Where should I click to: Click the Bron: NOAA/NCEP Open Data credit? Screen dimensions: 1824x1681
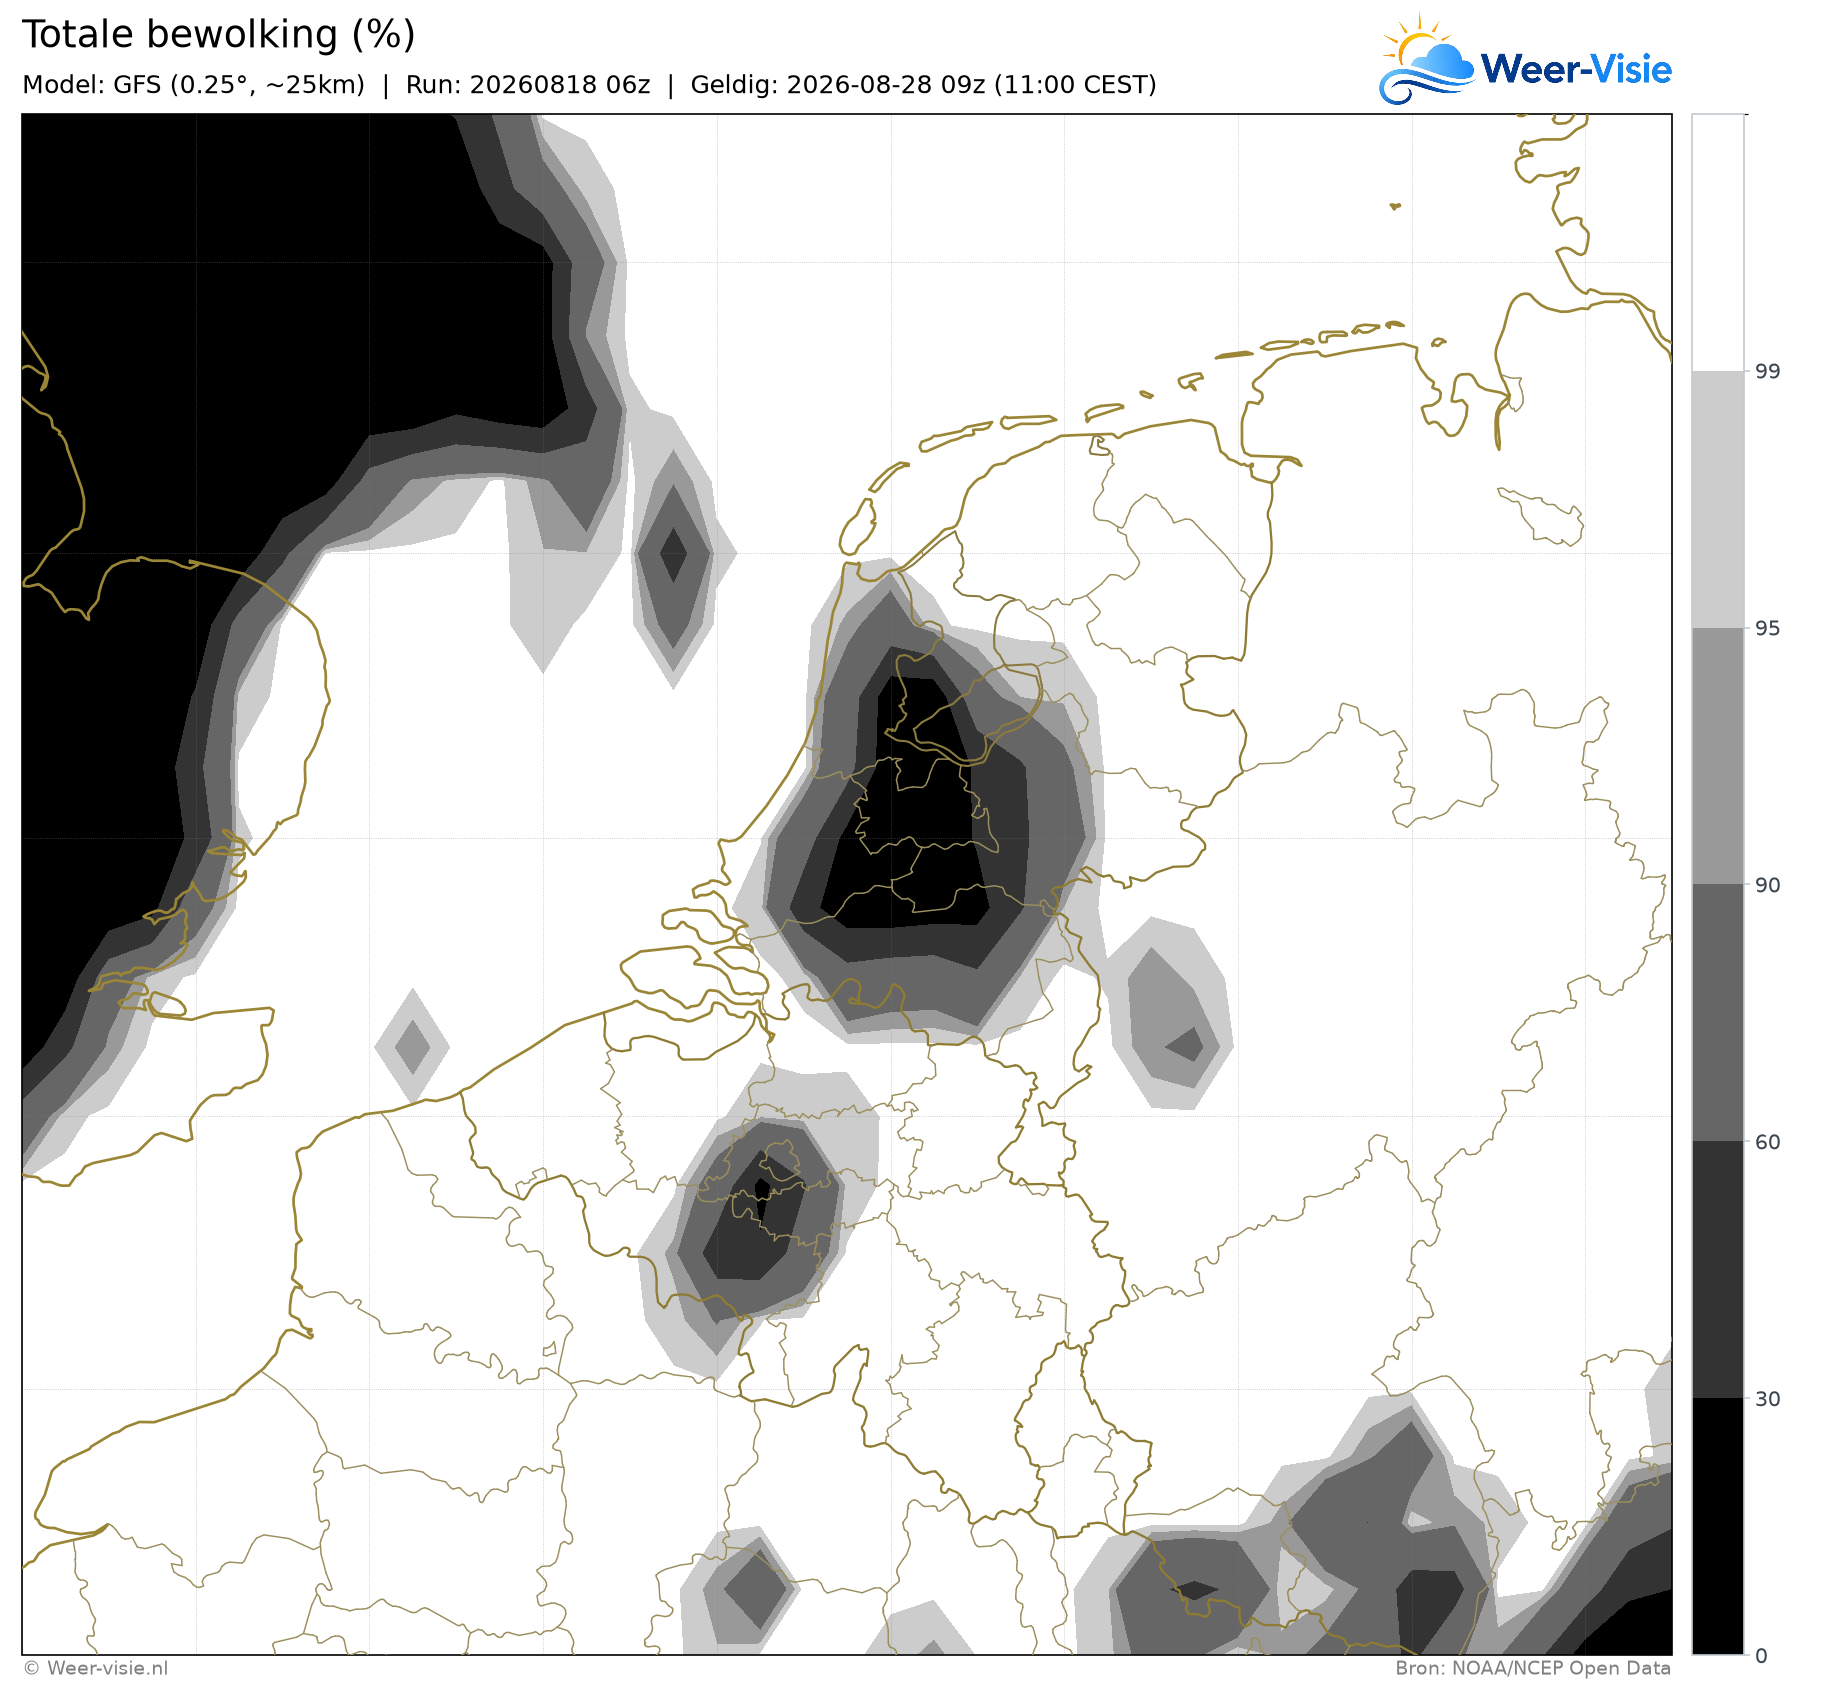click(1533, 1668)
